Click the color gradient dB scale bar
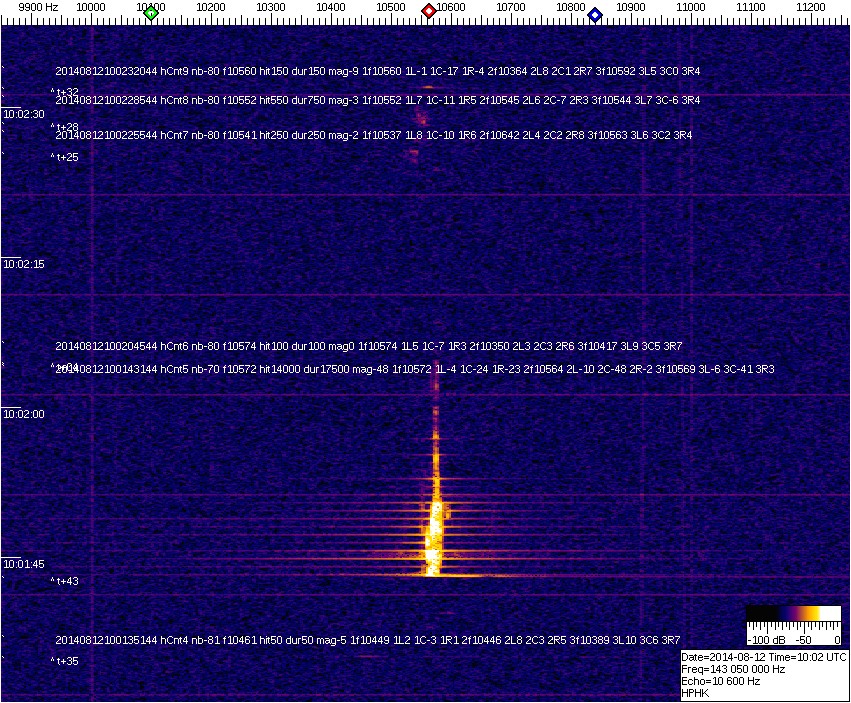Image resolution: width=851 pixels, height=703 pixels. pyautogui.click(x=794, y=614)
